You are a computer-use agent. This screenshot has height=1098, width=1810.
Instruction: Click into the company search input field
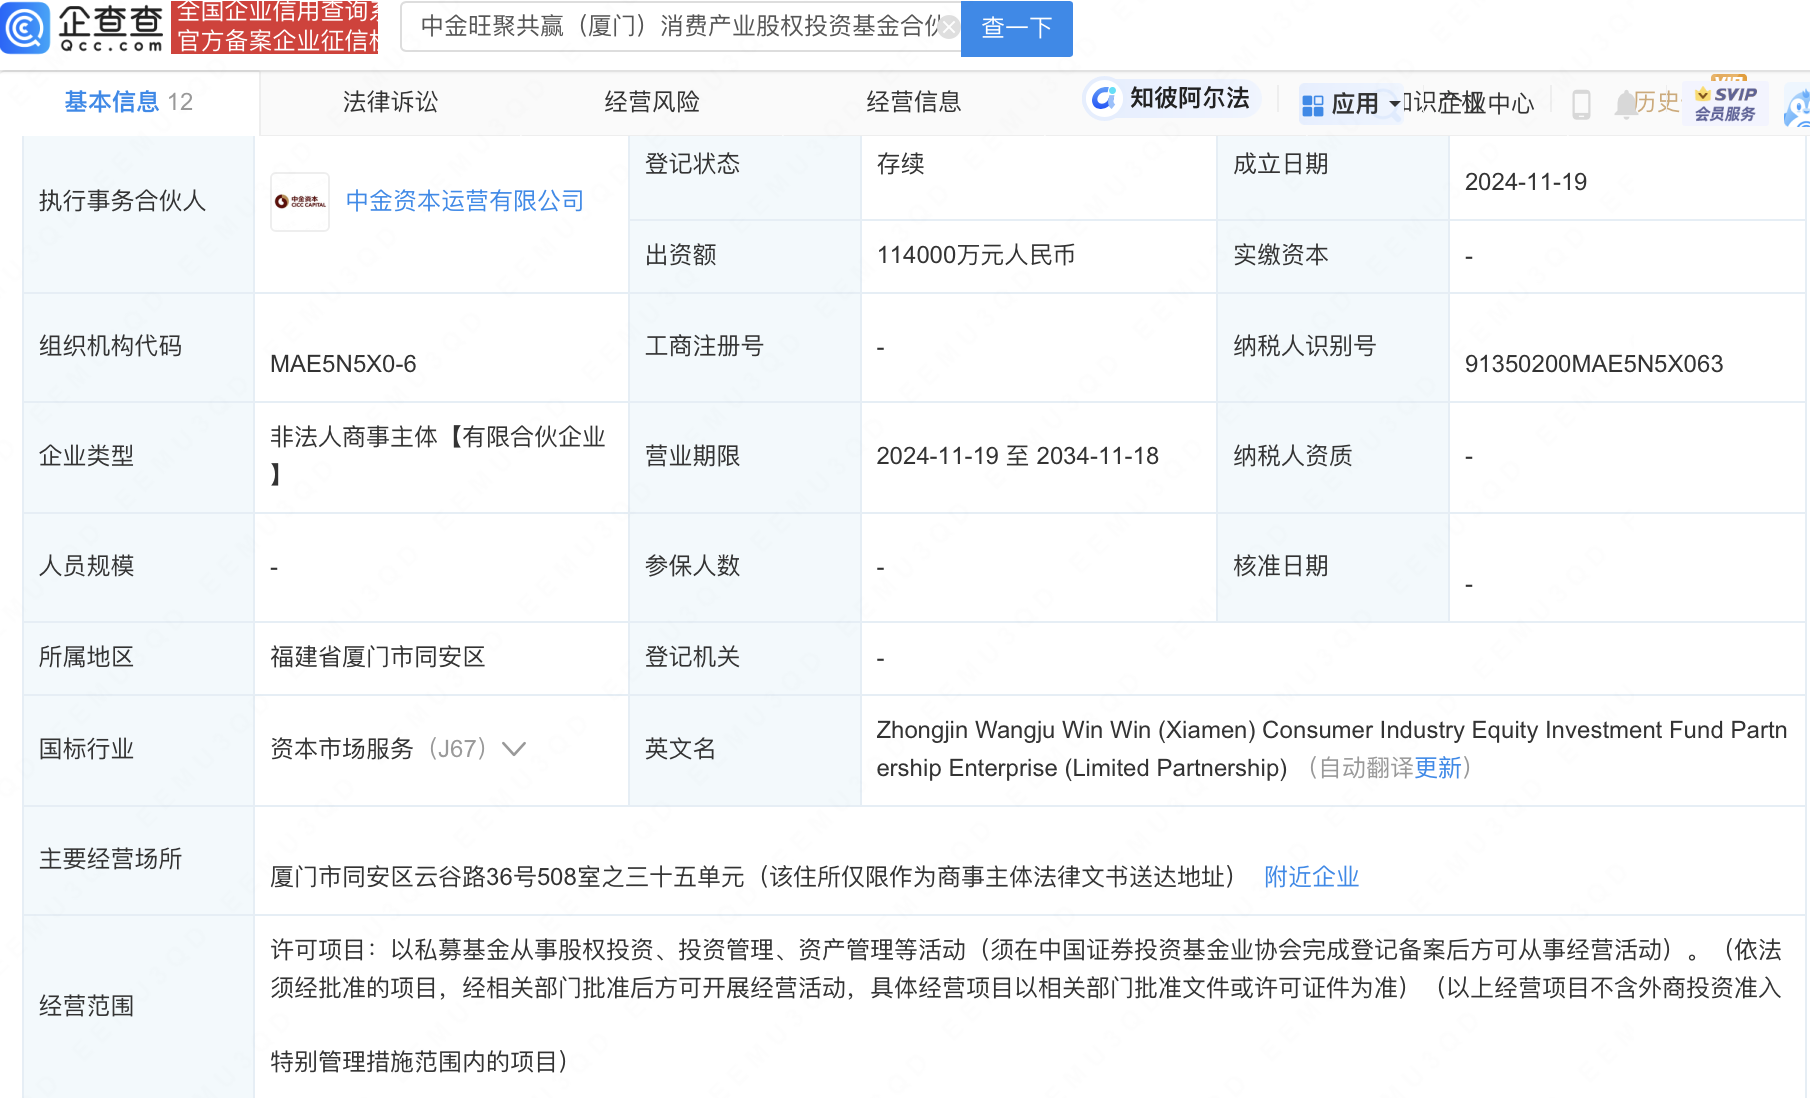[675, 27]
